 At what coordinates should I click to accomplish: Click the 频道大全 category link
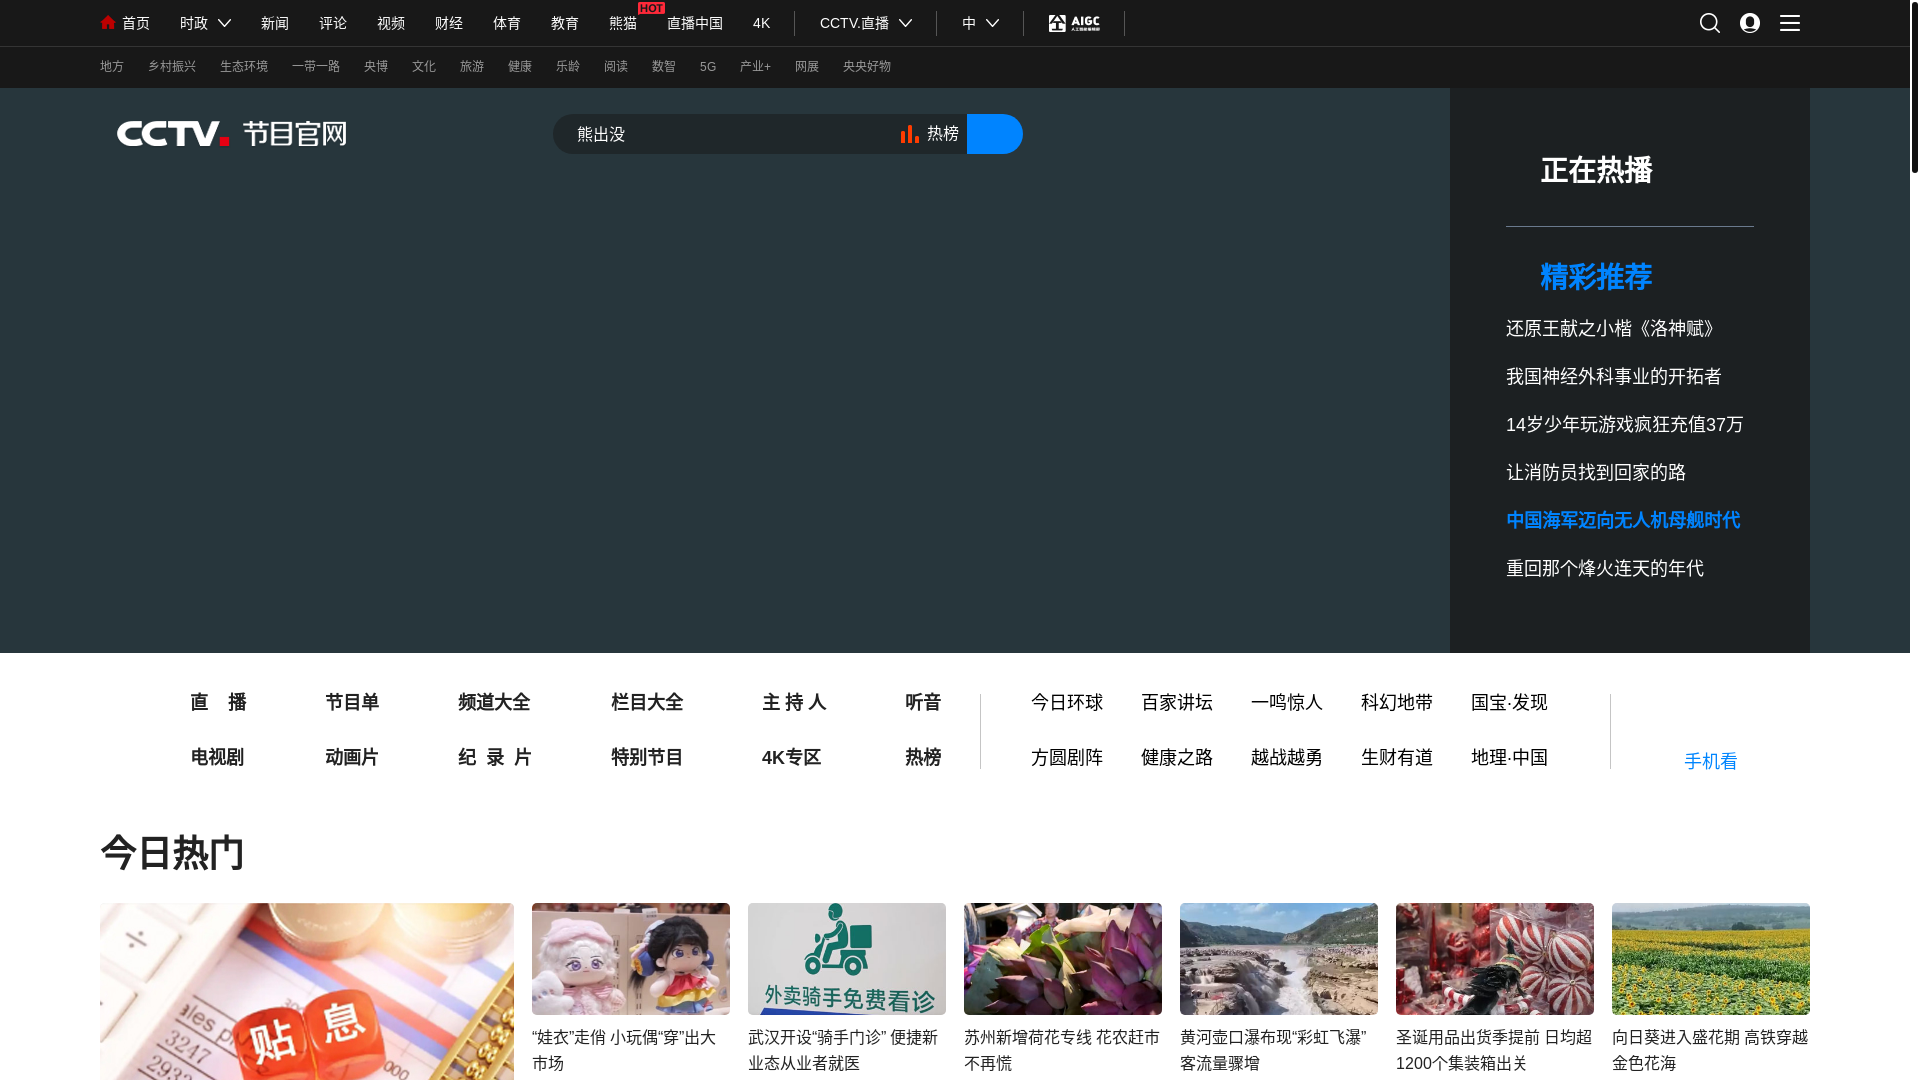click(x=494, y=702)
